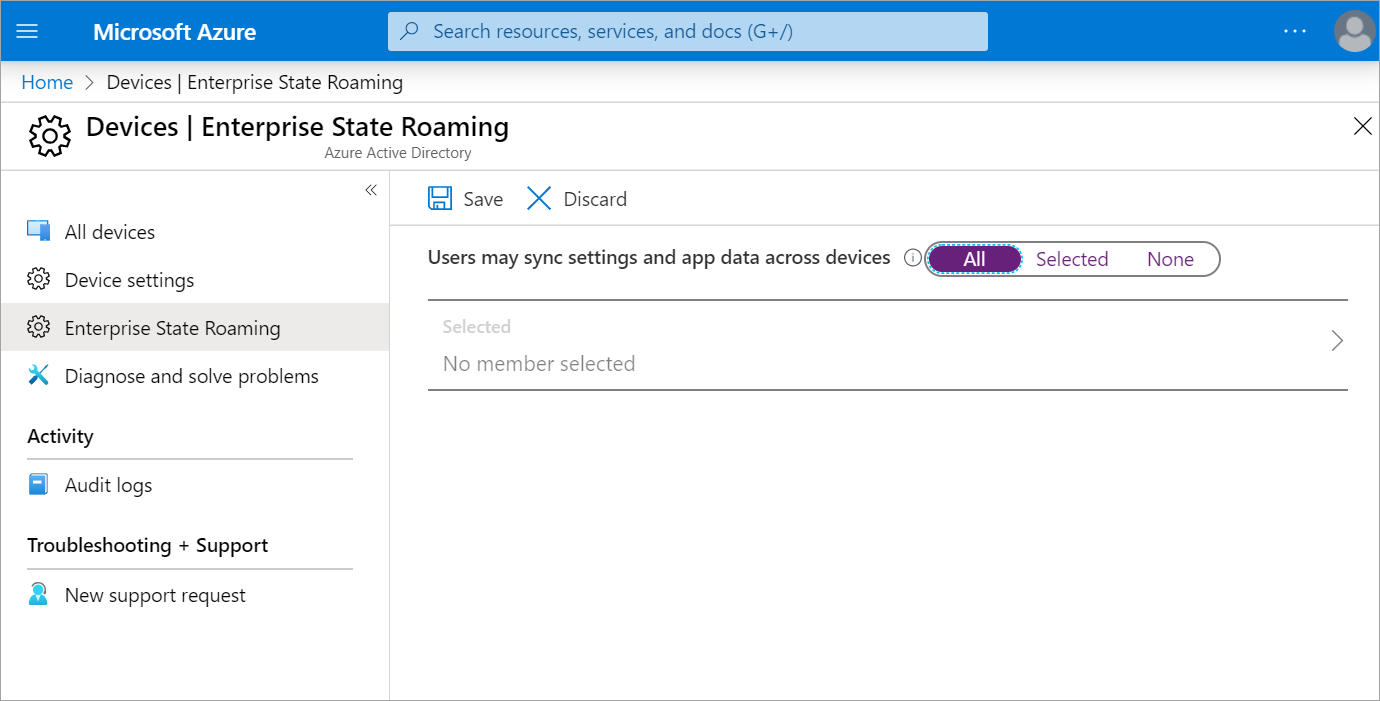Viewport: 1380px width, 701px height.
Task: Open Device settings menu item
Action: (x=195, y=280)
